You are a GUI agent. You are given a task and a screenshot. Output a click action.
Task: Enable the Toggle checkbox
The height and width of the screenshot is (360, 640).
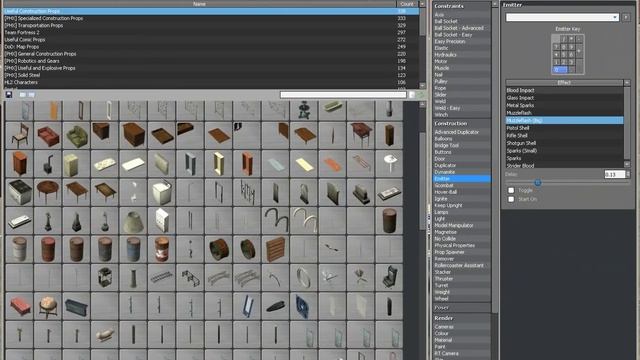point(511,190)
